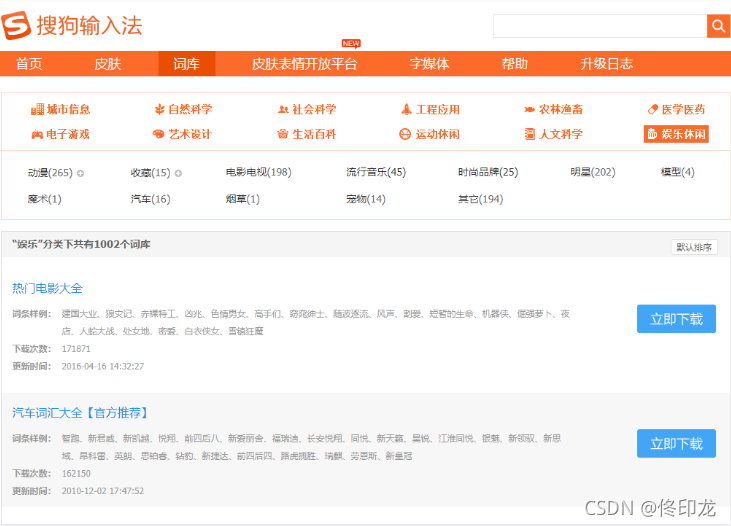
Task: Click download count 162150
Action: 76,473
